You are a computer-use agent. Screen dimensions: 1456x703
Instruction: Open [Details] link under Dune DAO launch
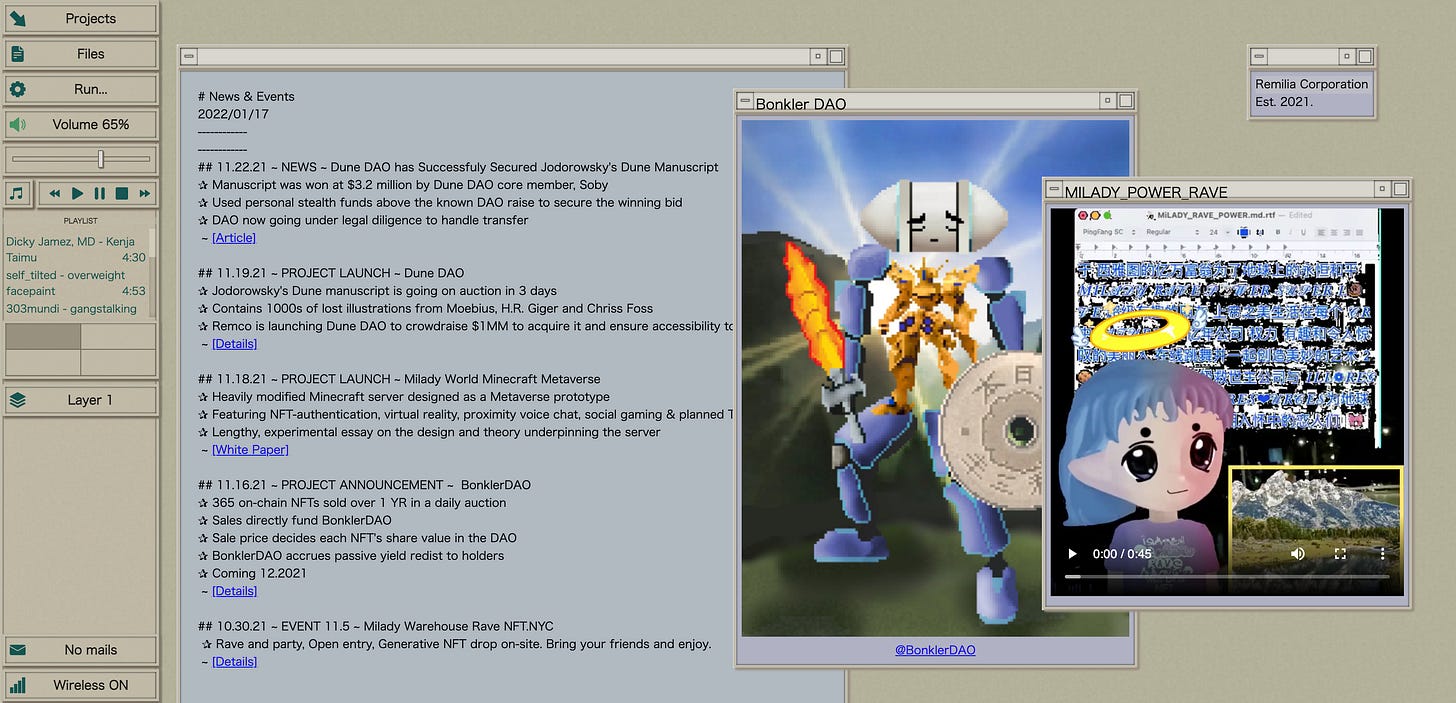[234, 344]
